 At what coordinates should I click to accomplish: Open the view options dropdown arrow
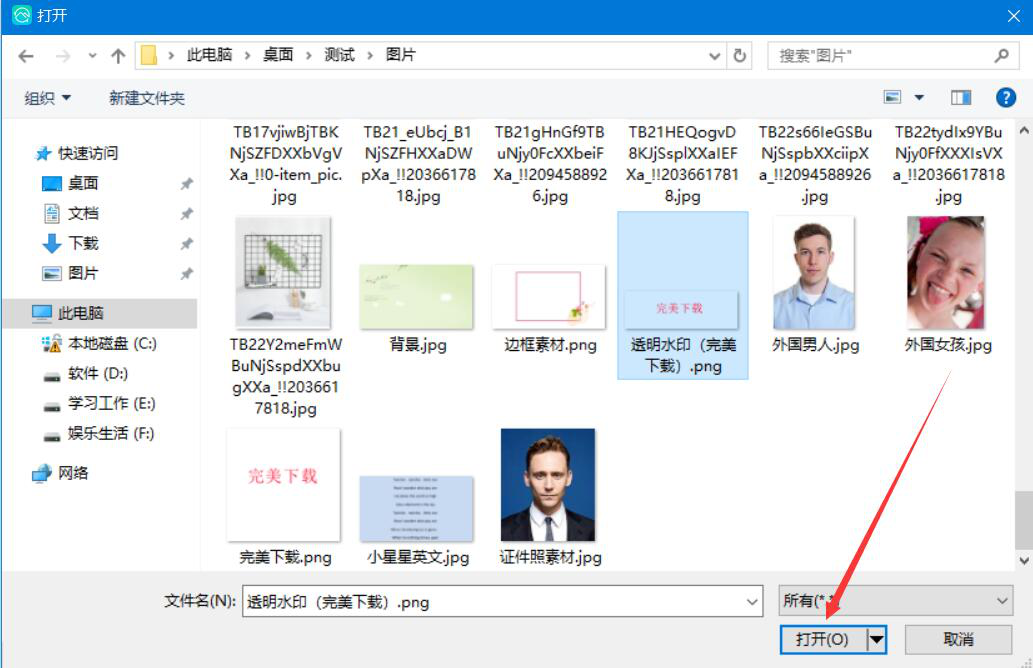click(x=919, y=97)
